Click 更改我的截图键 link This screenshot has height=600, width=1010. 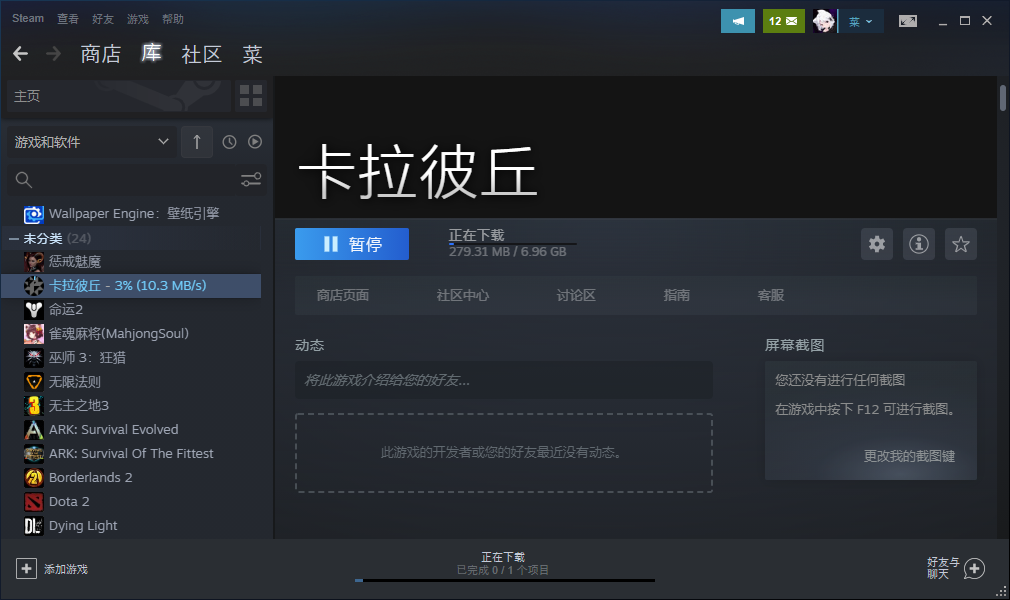(909, 456)
